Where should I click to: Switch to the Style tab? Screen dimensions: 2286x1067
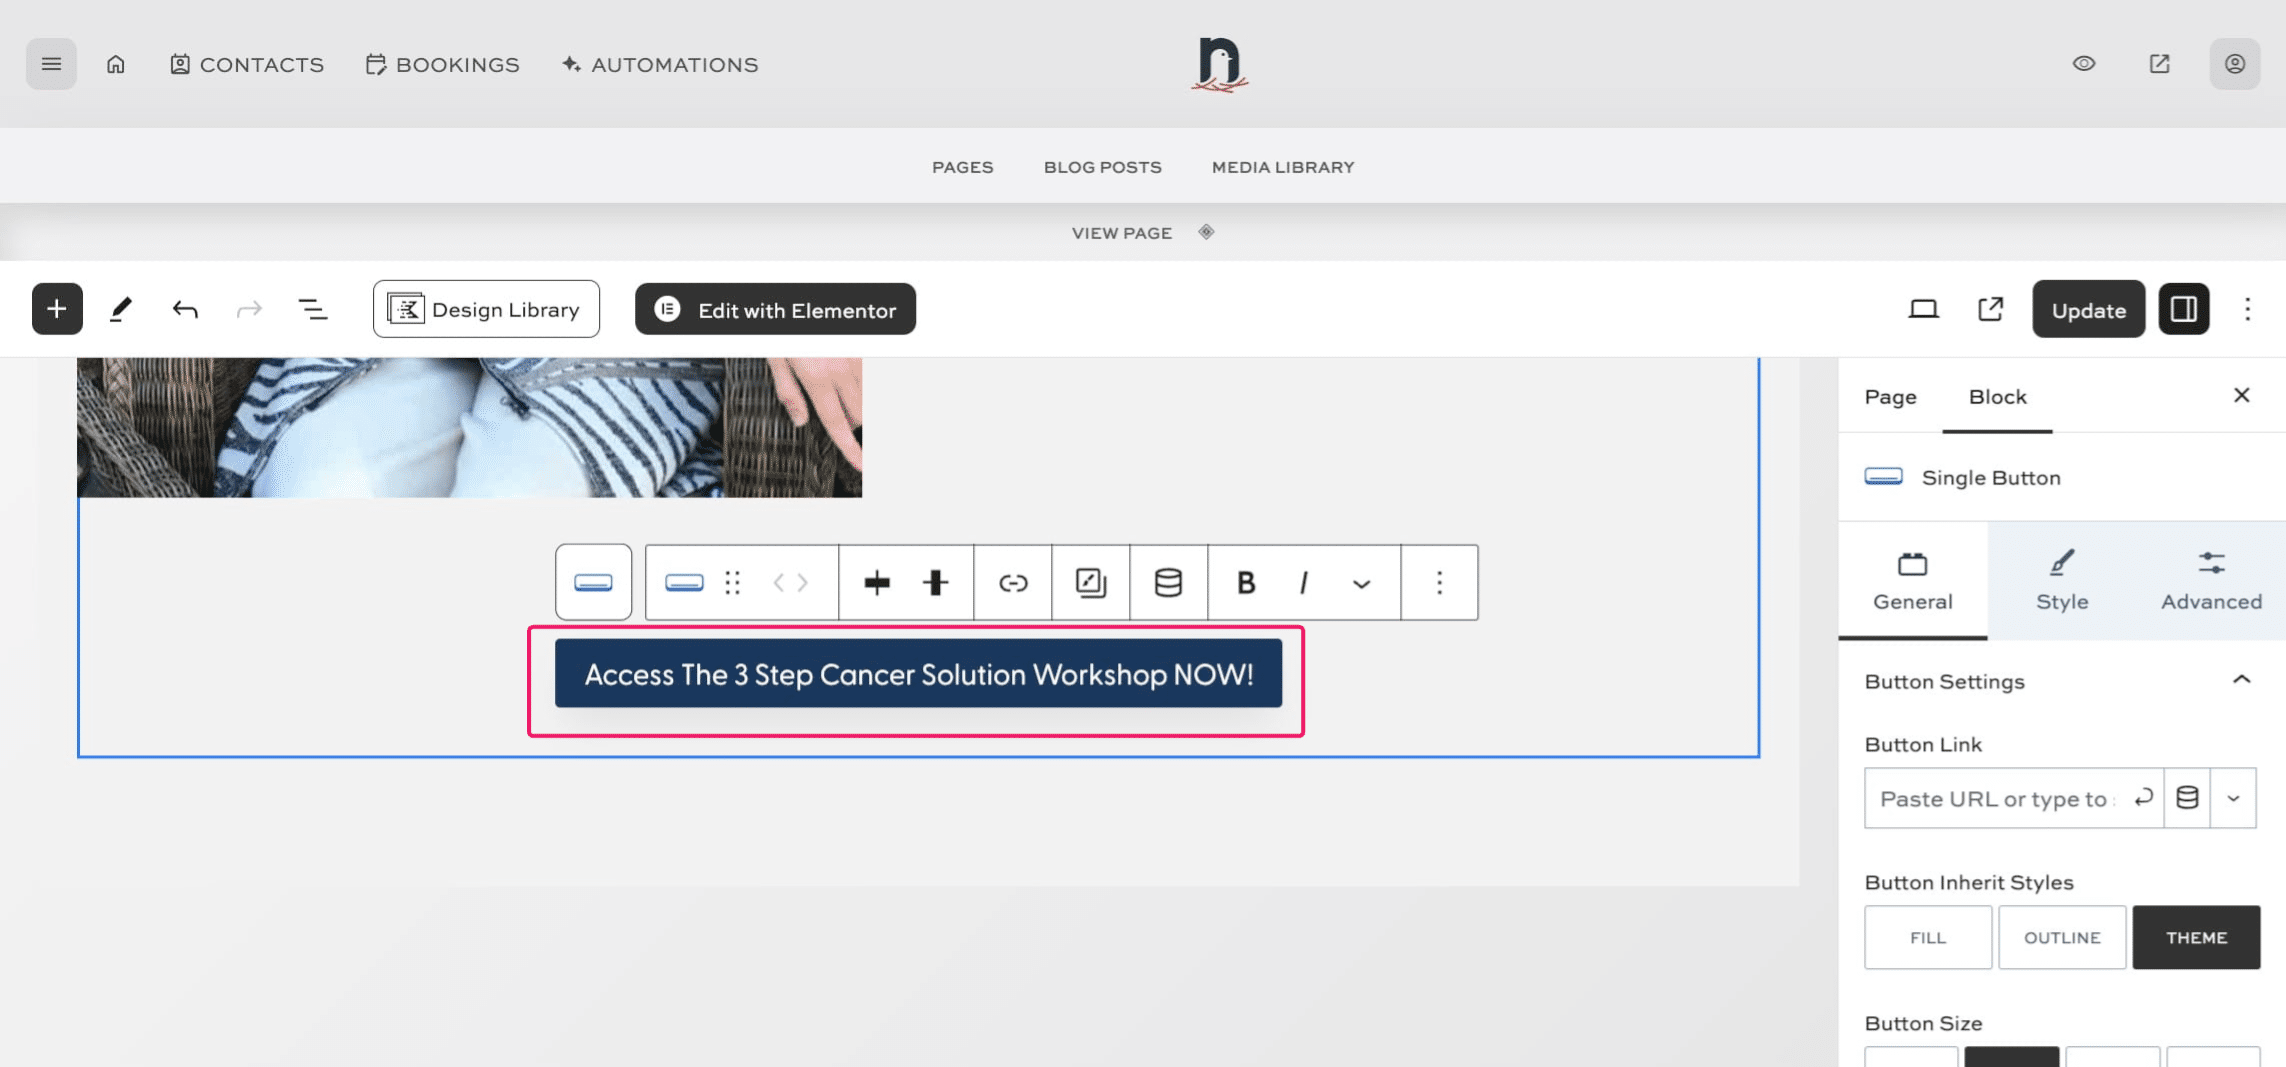(x=2062, y=581)
